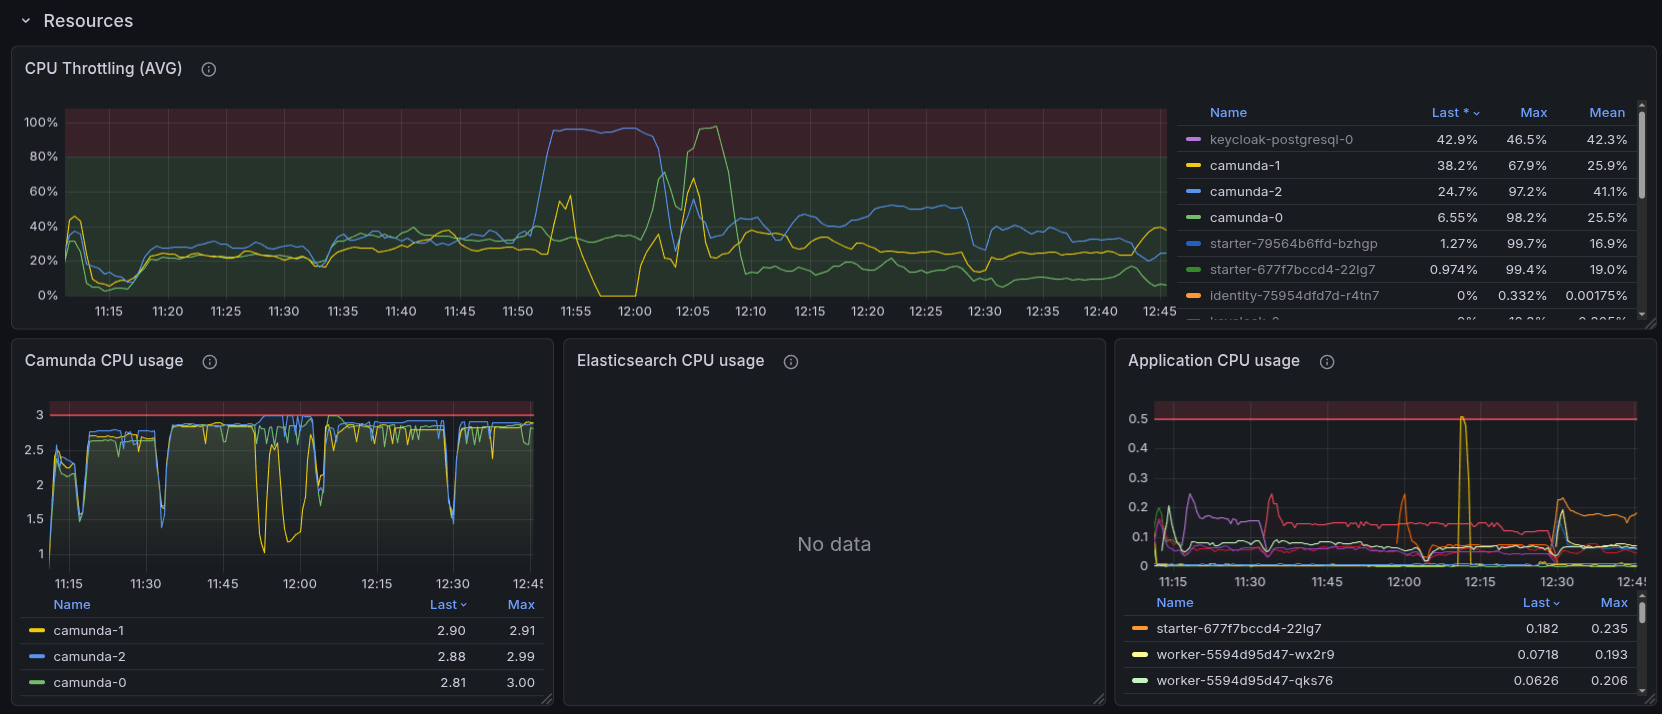1662x714 pixels.
Task: Collapse the Resources row section
Action: tap(26, 21)
